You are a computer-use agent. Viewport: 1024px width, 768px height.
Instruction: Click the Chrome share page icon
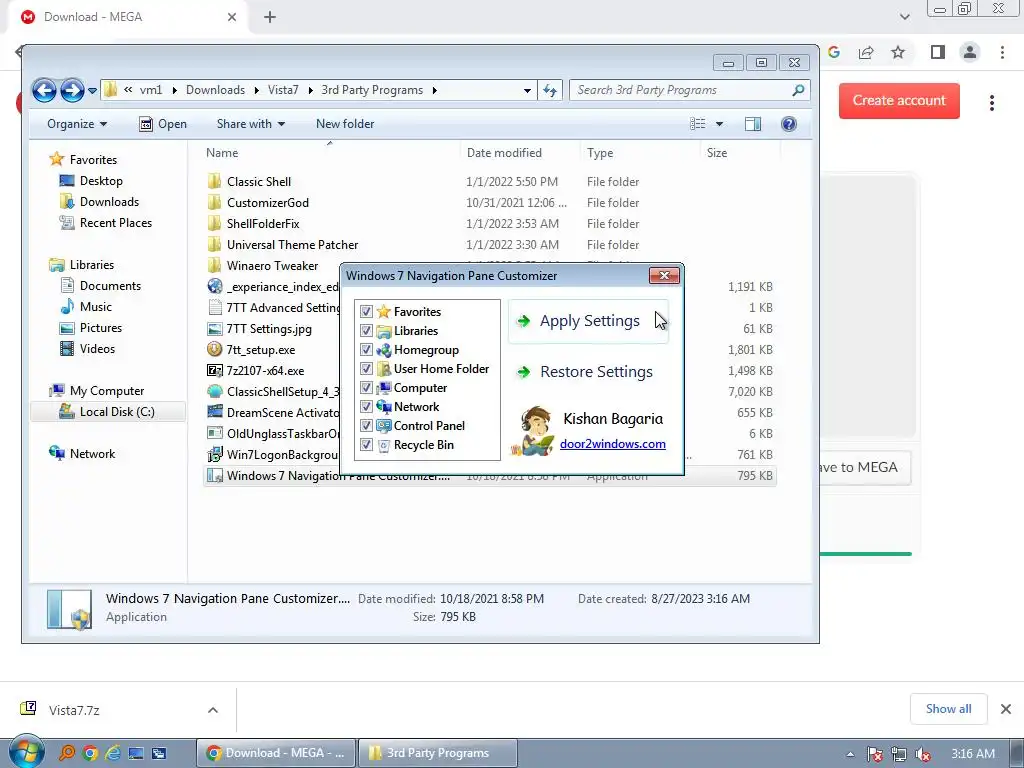click(866, 52)
